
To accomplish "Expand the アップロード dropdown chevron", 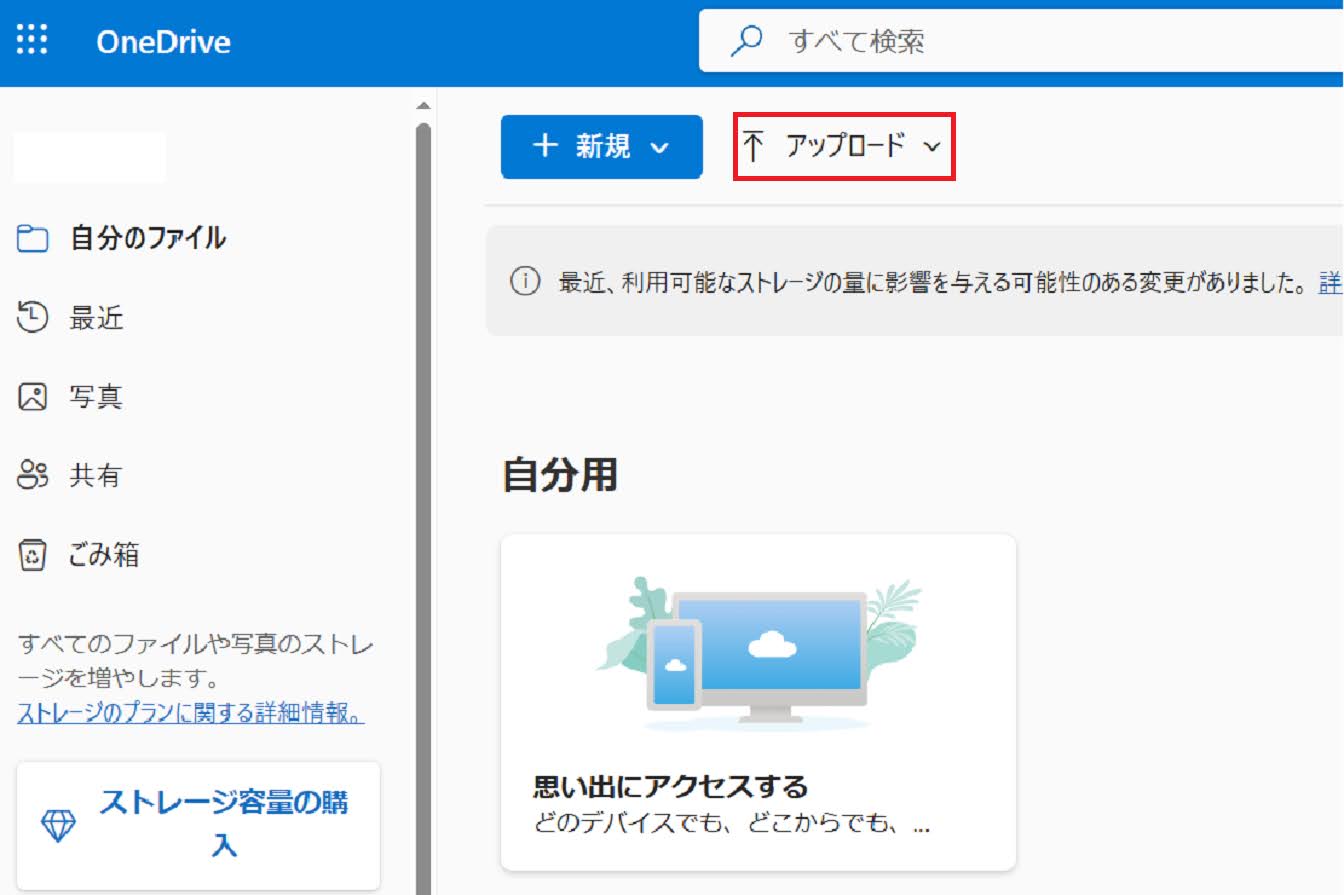I will coord(932,147).
